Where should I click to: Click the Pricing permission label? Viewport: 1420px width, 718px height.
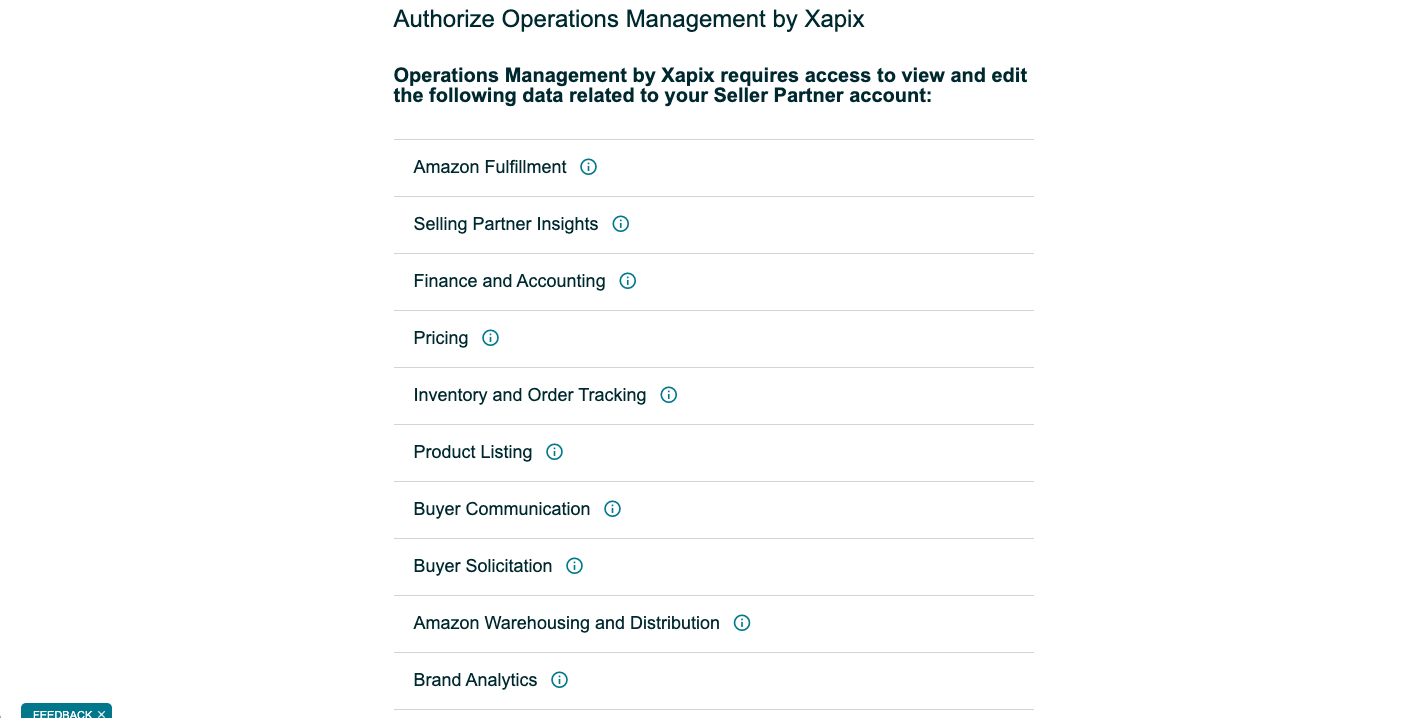coord(441,338)
